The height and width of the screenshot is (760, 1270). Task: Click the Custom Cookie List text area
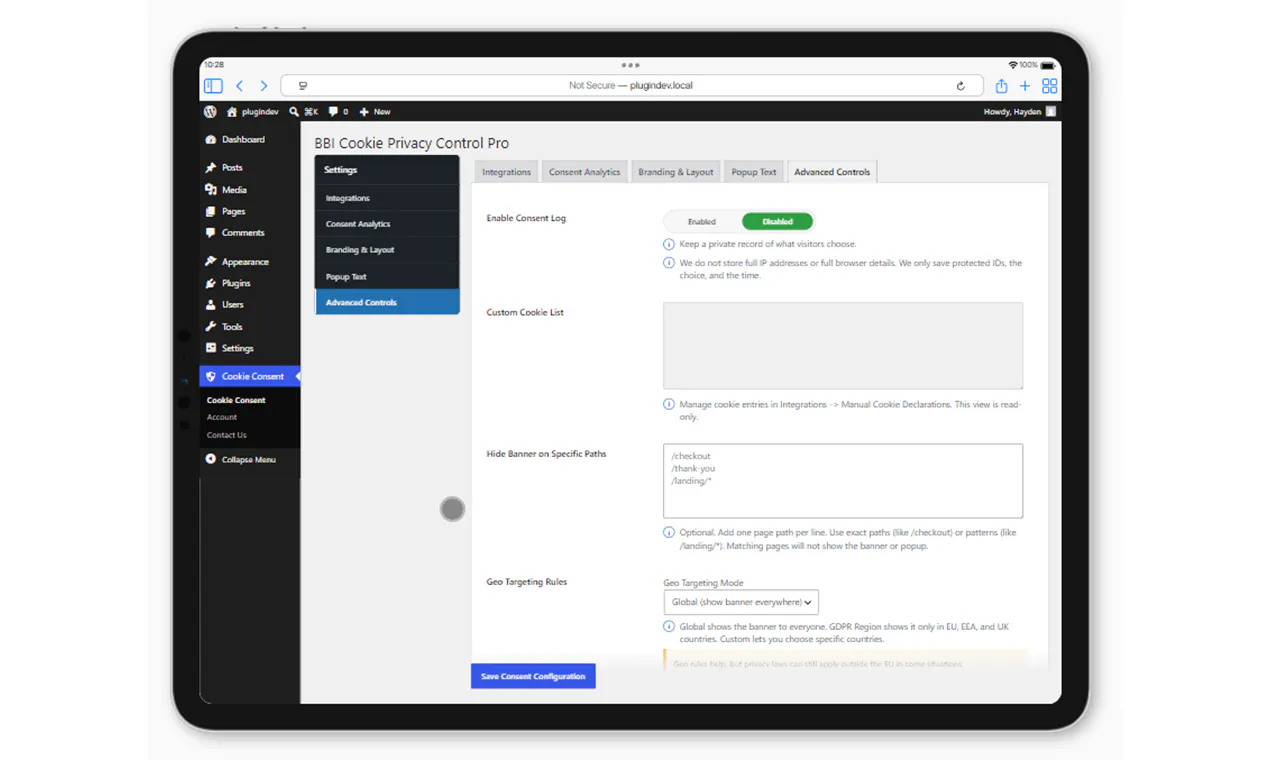843,346
